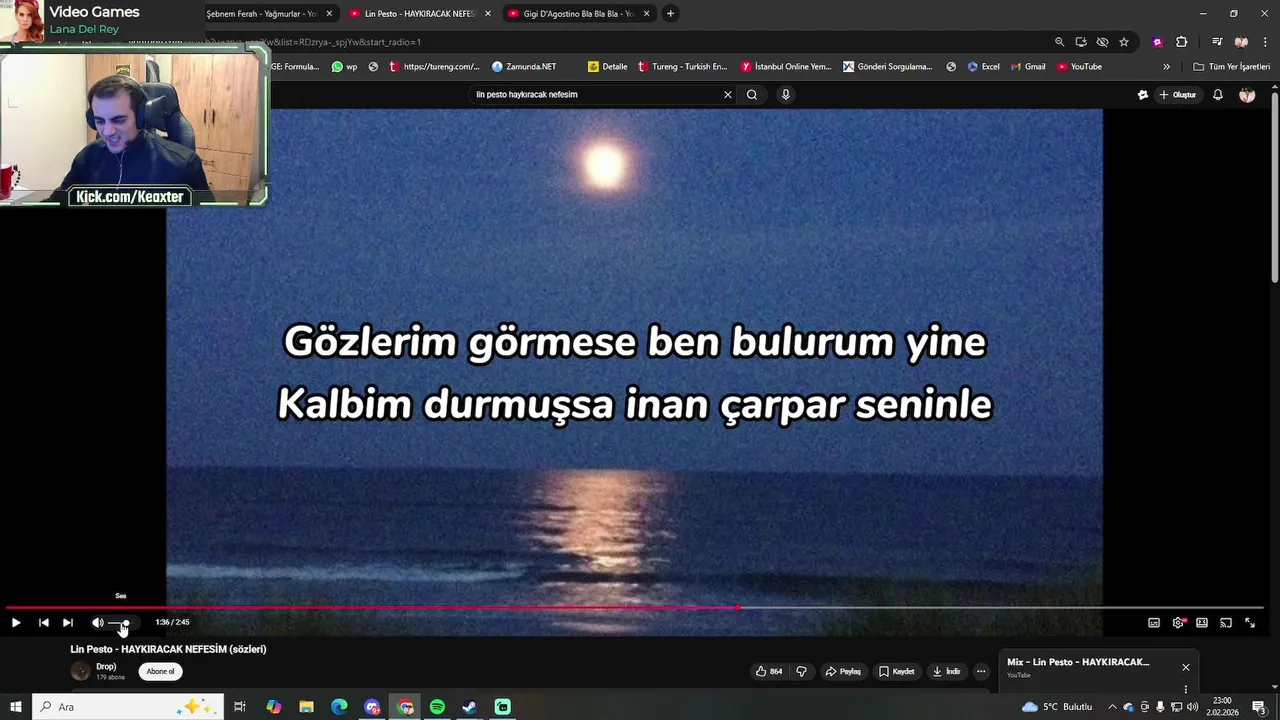This screenshot has width=1280, height=720.
Task: Clear the YouTube search query
Action: (x=728, y=94)
